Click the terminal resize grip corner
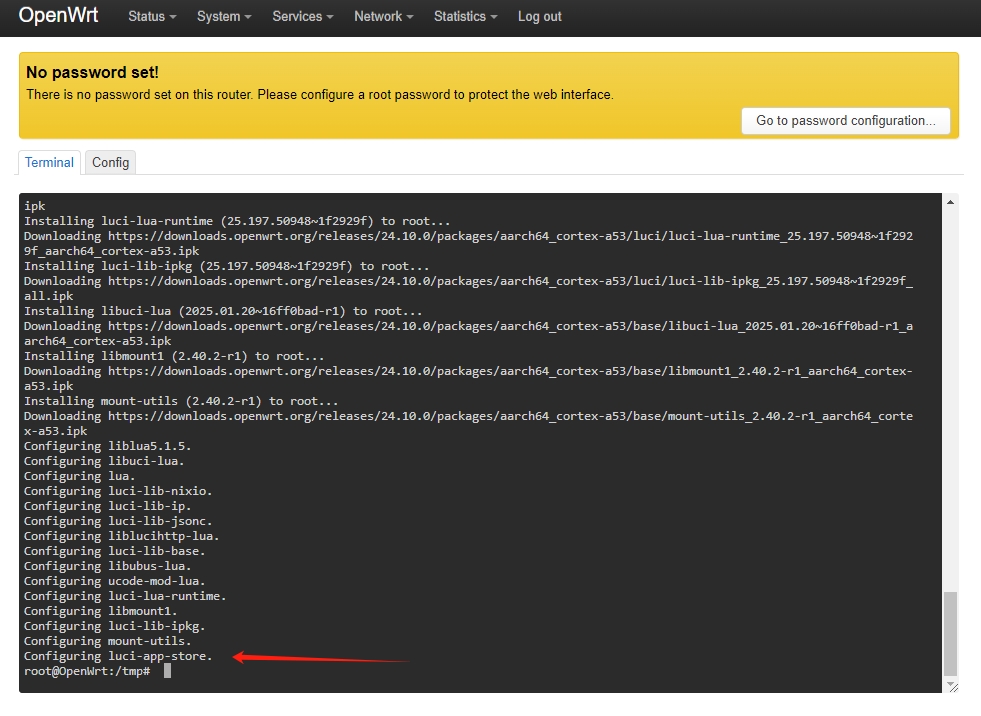 (953, 688)
